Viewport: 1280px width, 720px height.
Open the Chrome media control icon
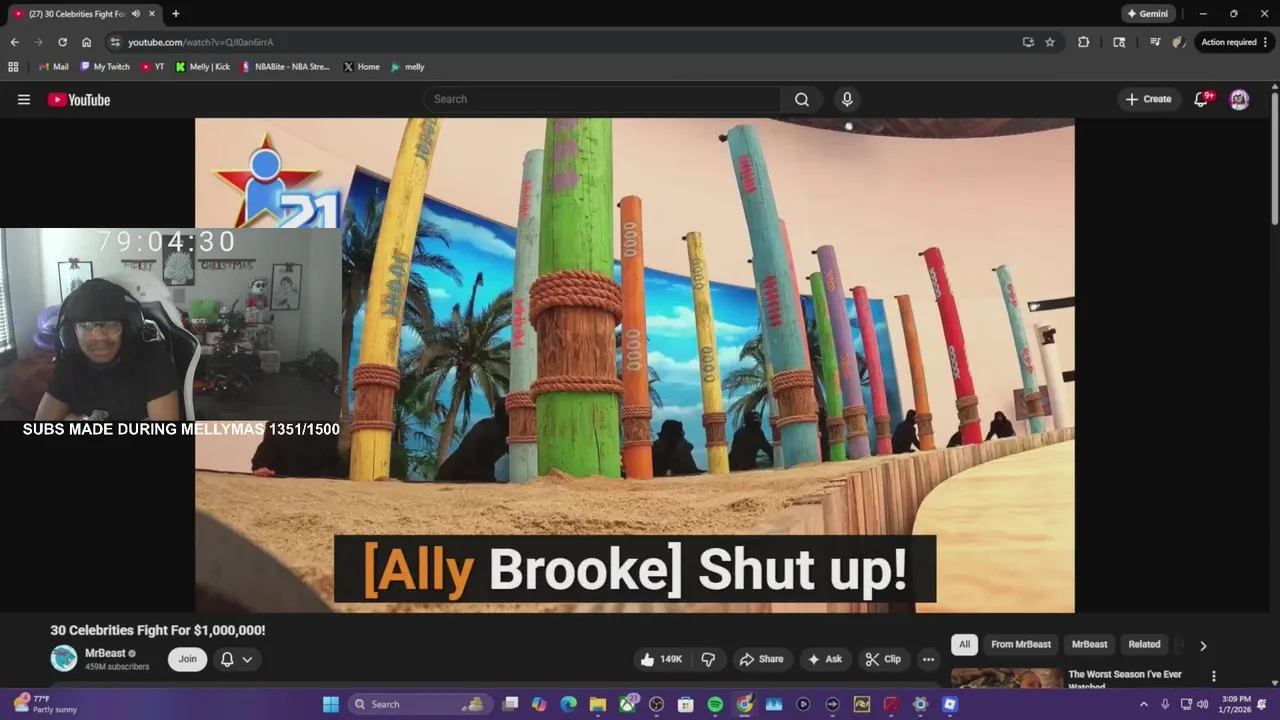click(1155, 42)
